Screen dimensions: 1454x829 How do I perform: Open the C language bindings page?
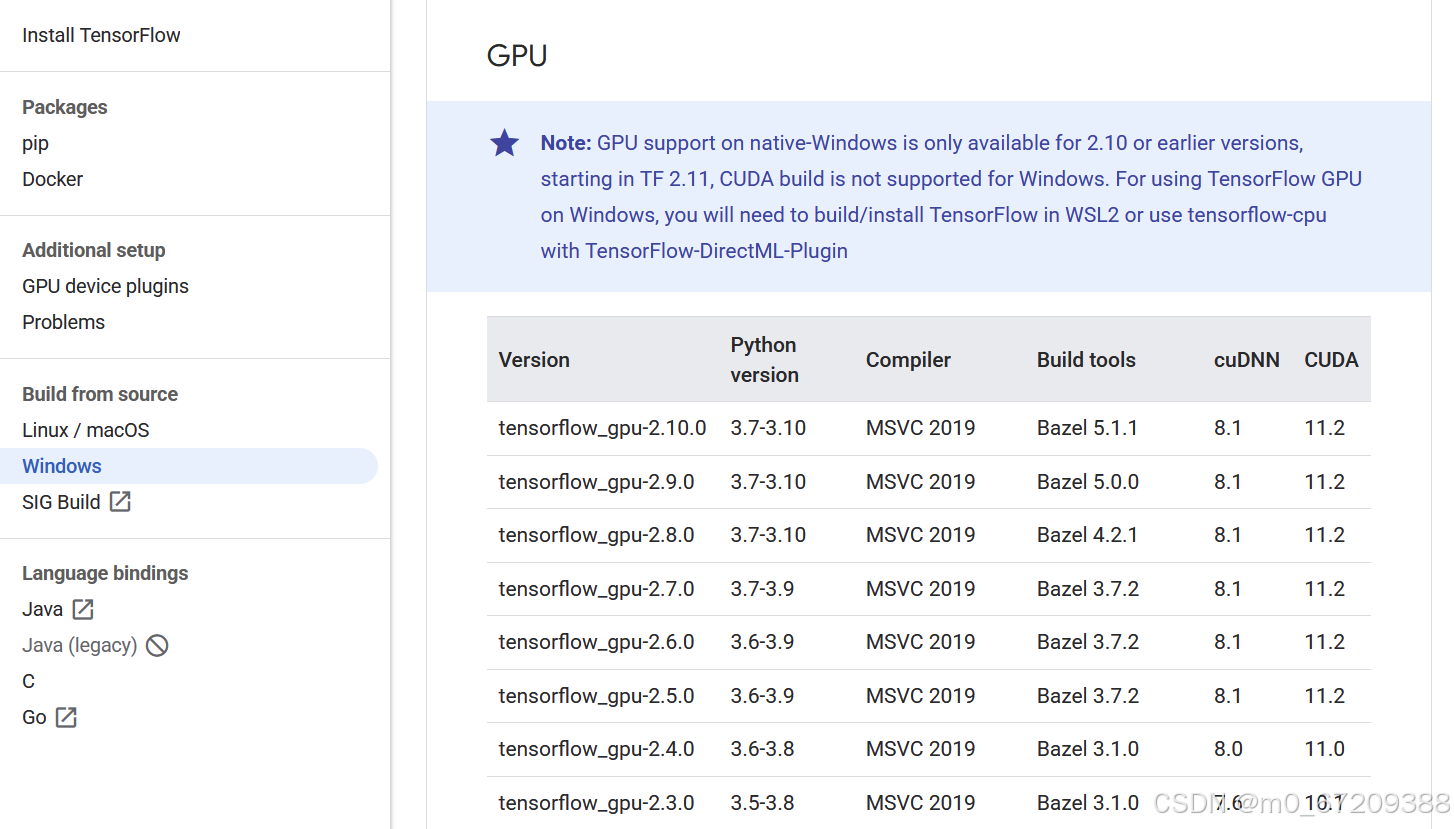point(28,681)
